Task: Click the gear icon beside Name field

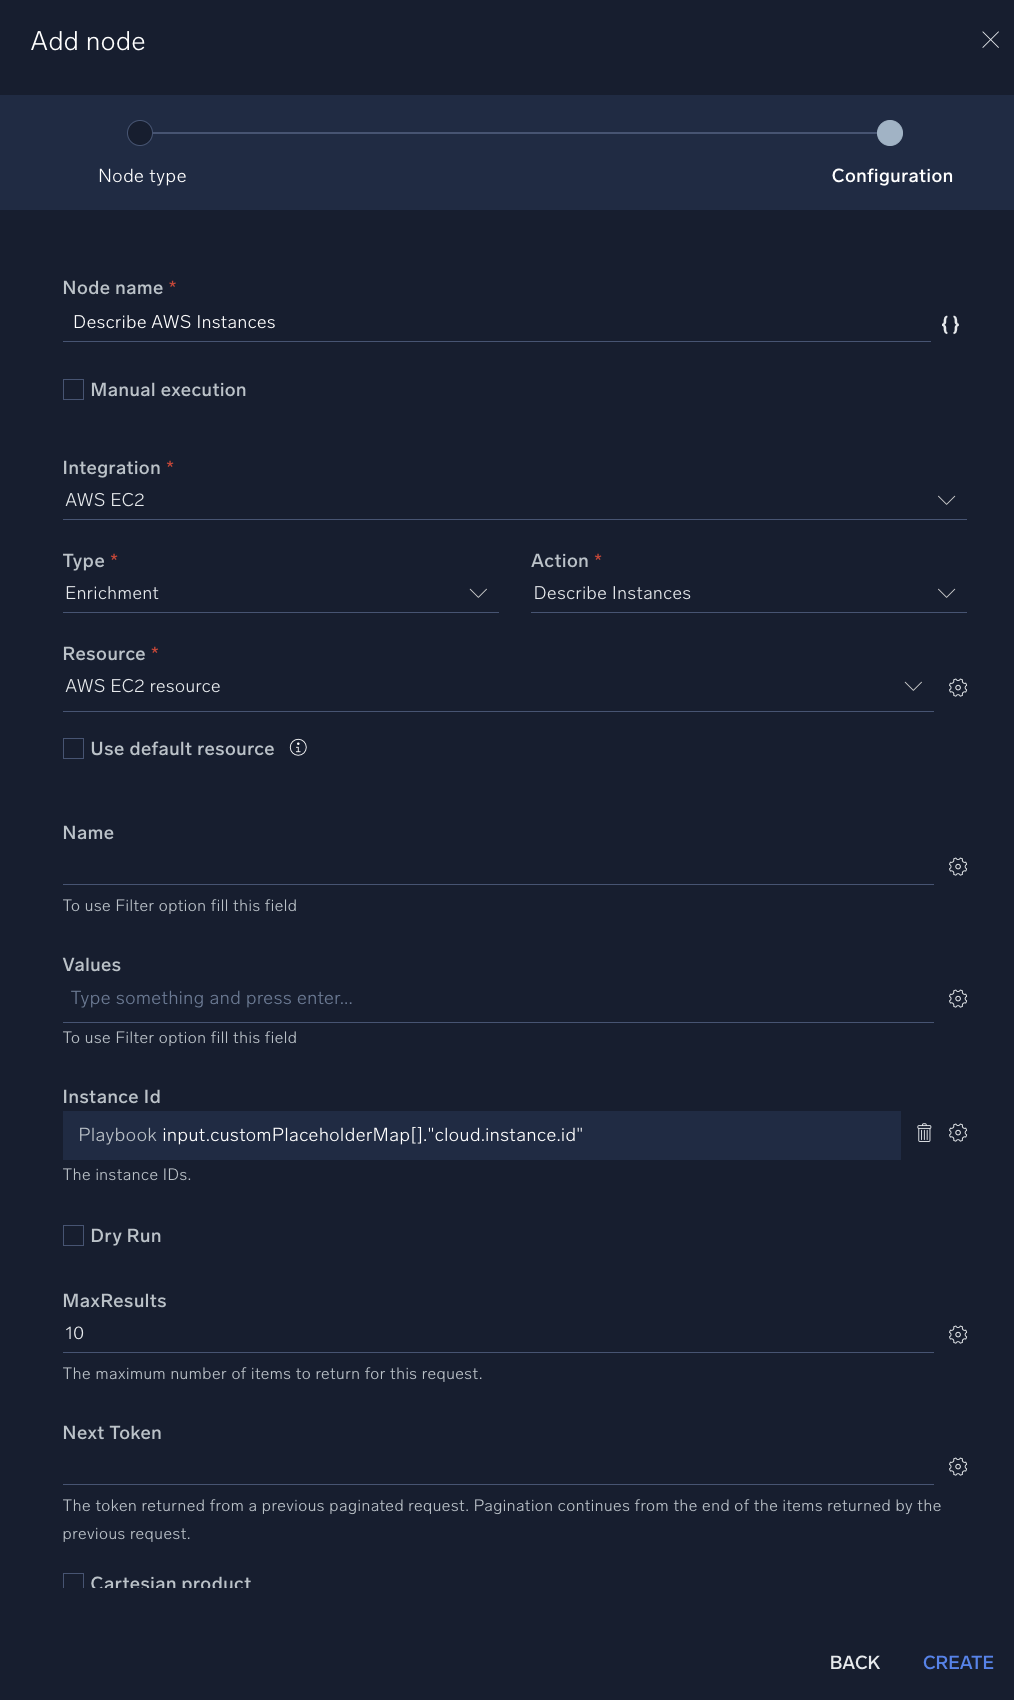Action: (x=958, y=866)
